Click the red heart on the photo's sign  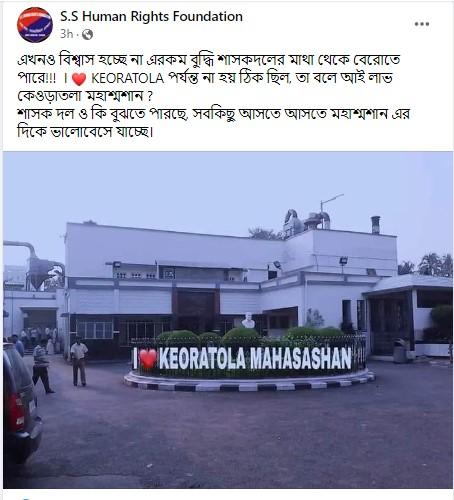(148, 359)
